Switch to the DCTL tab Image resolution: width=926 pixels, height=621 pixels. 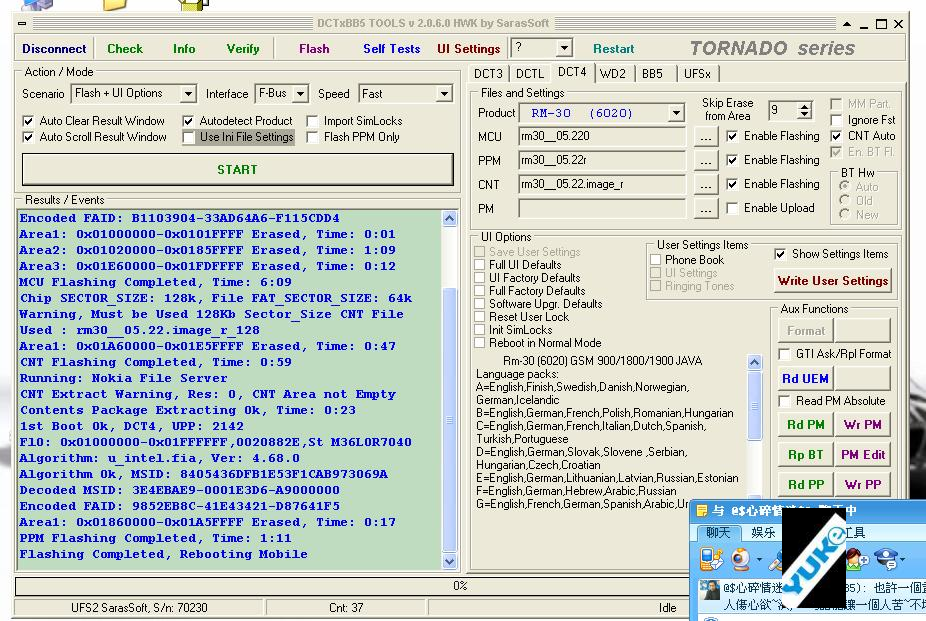pyautogui.click(x=530, y=74)
